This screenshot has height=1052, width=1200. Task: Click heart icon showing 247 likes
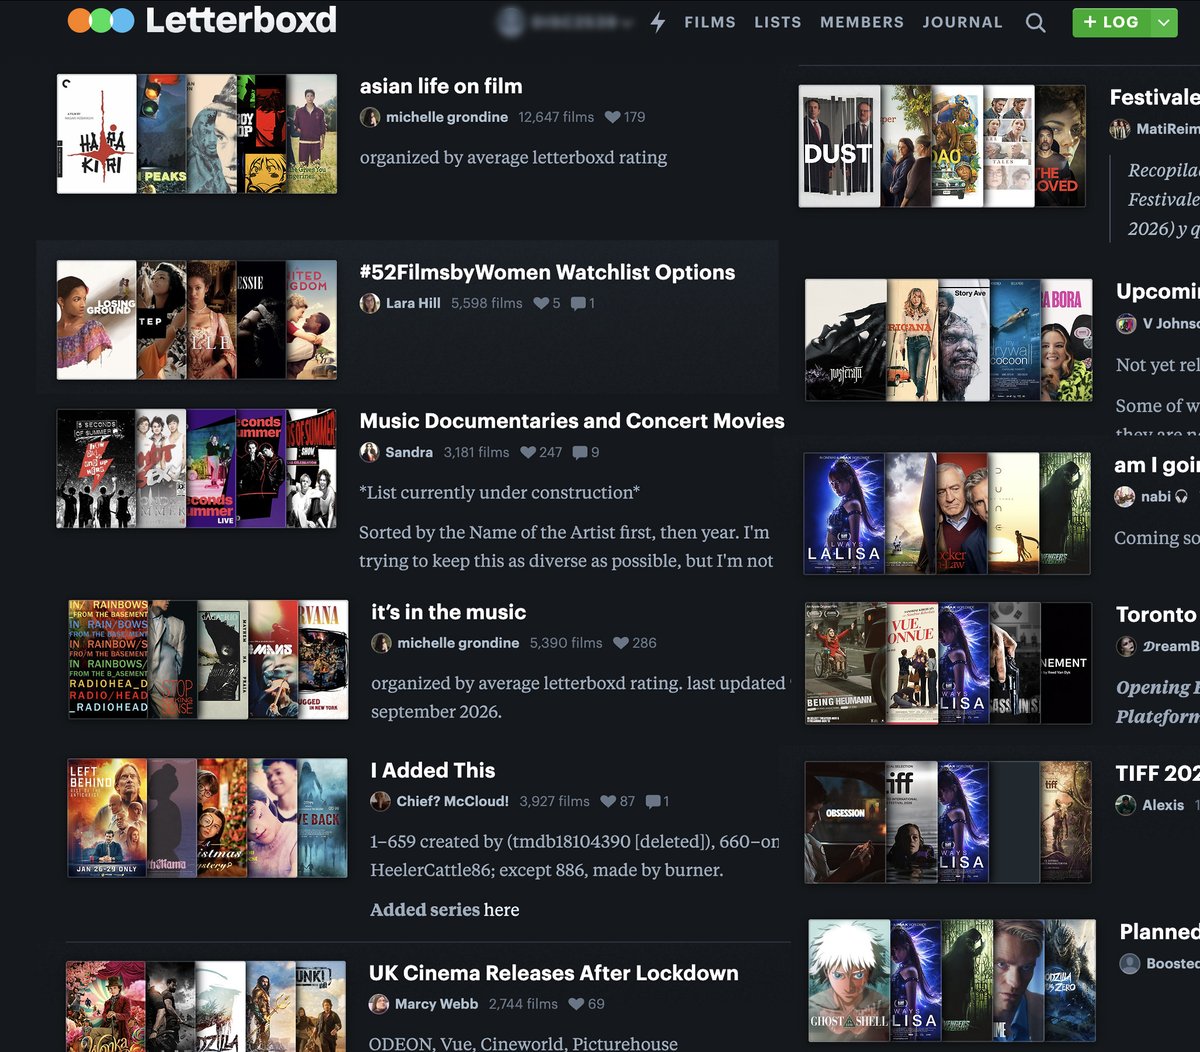tap(529, 452)
